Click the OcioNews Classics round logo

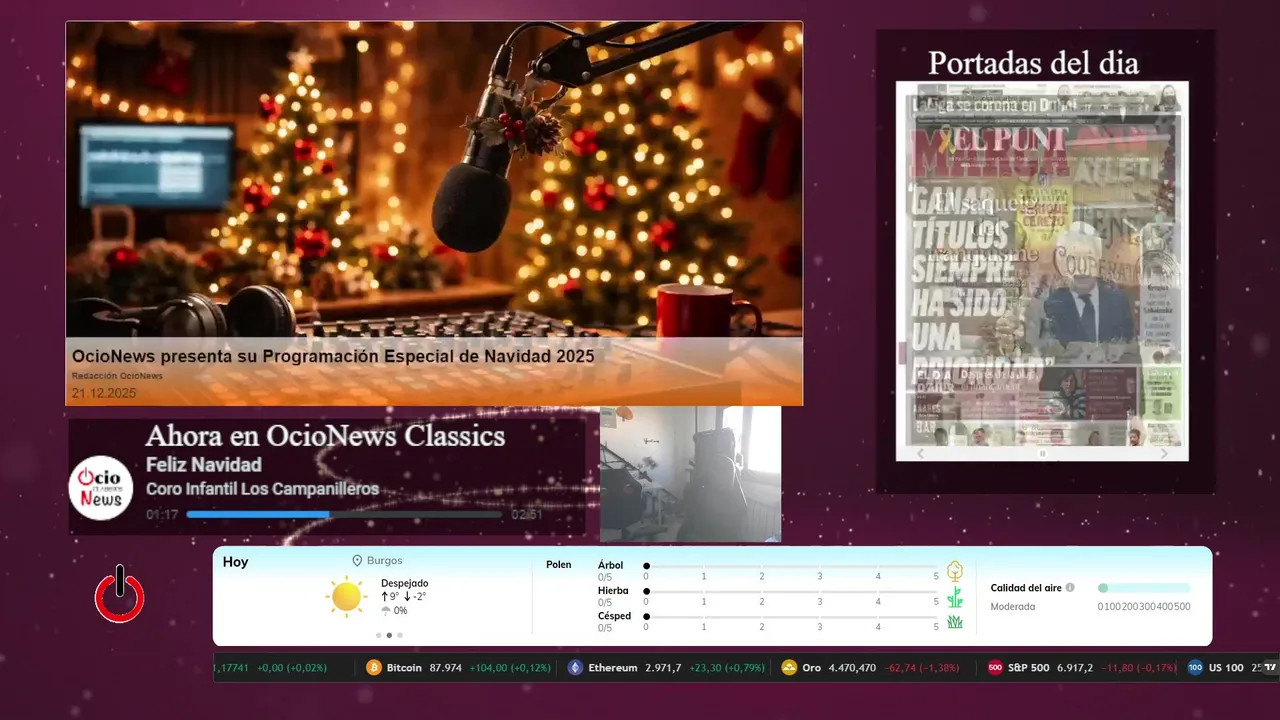[101, 488]
